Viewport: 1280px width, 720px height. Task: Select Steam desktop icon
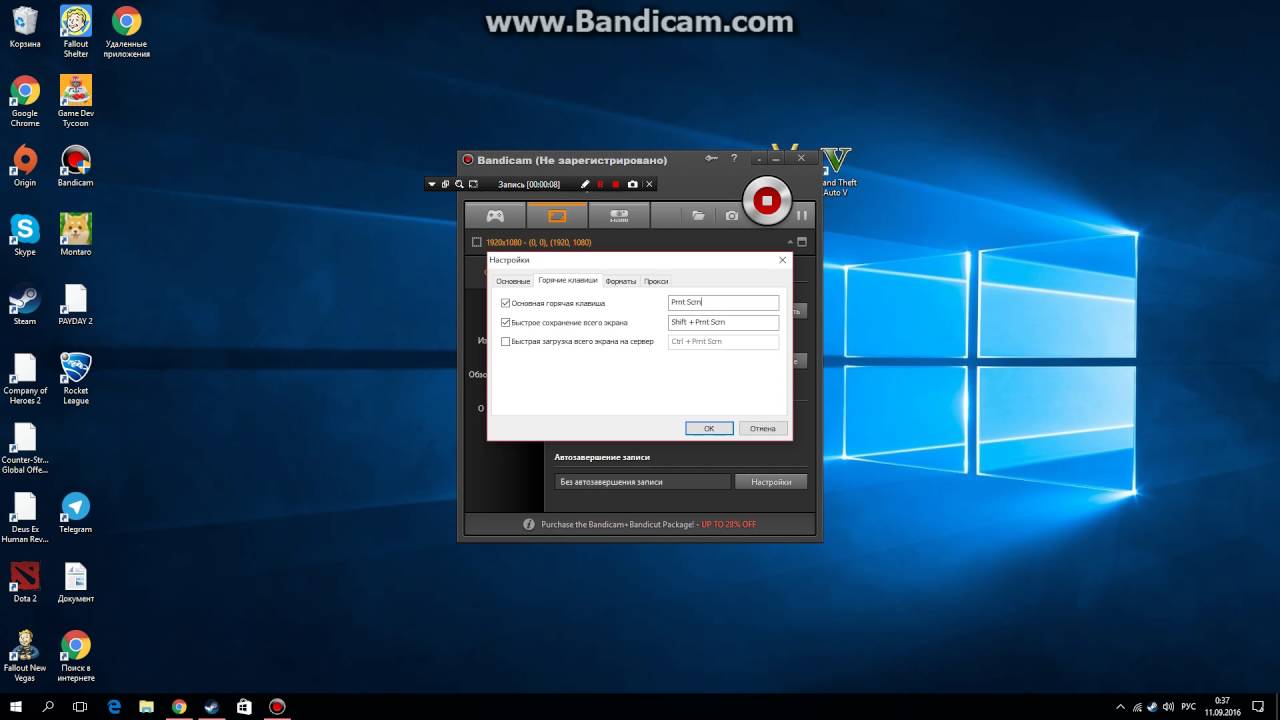coord(25,304)
